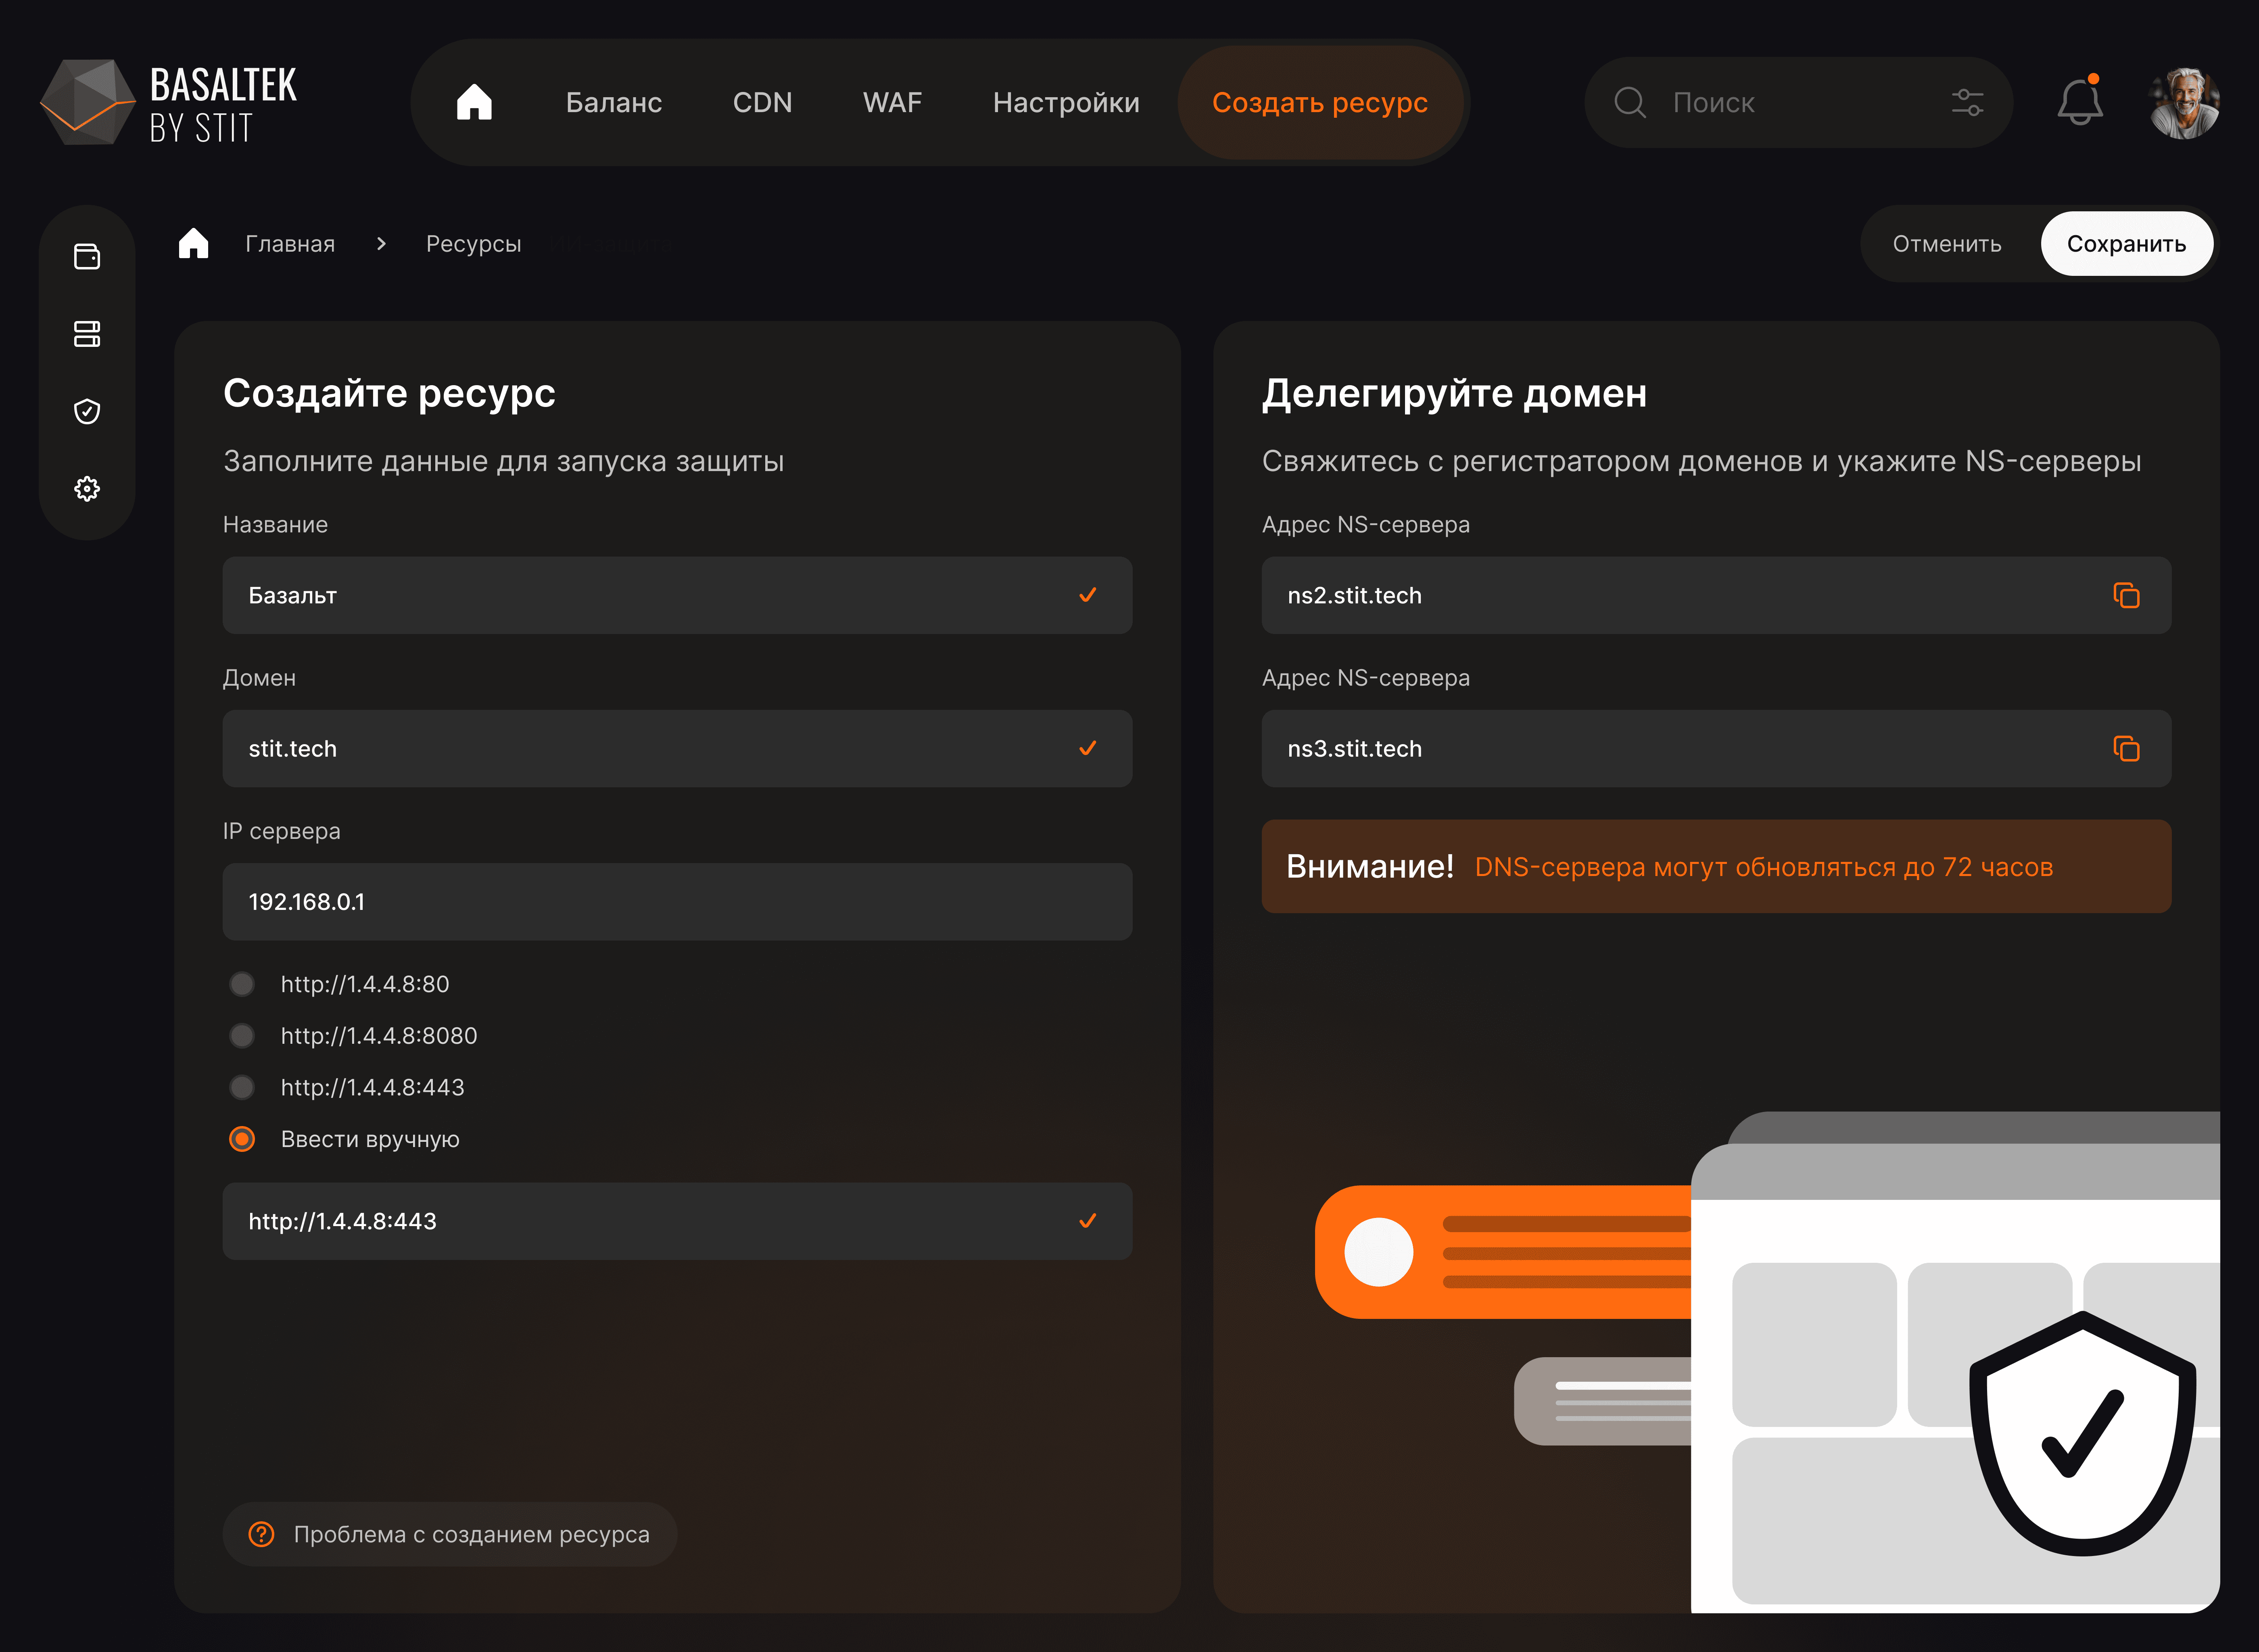Open the shield protection sidebar icon

pos(87,411)
